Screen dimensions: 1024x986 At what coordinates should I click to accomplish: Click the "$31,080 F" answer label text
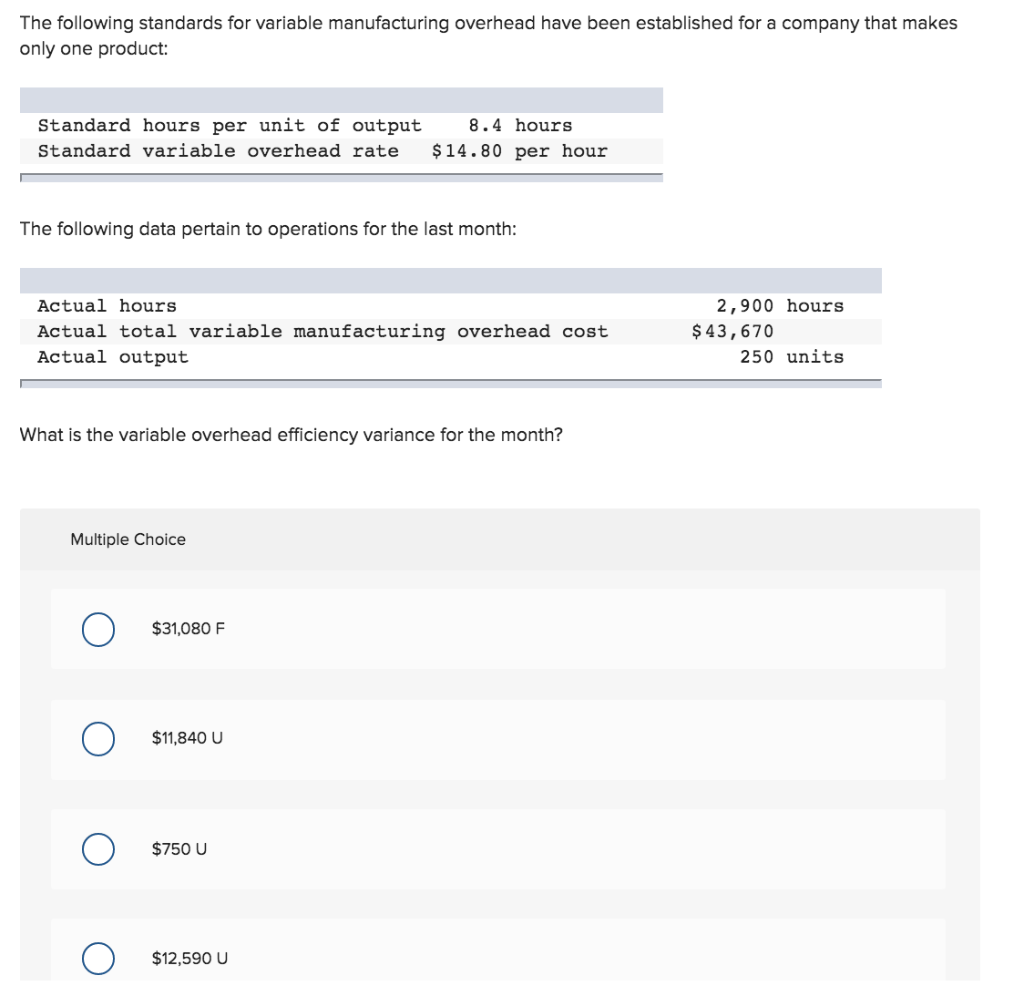(188, 629)
